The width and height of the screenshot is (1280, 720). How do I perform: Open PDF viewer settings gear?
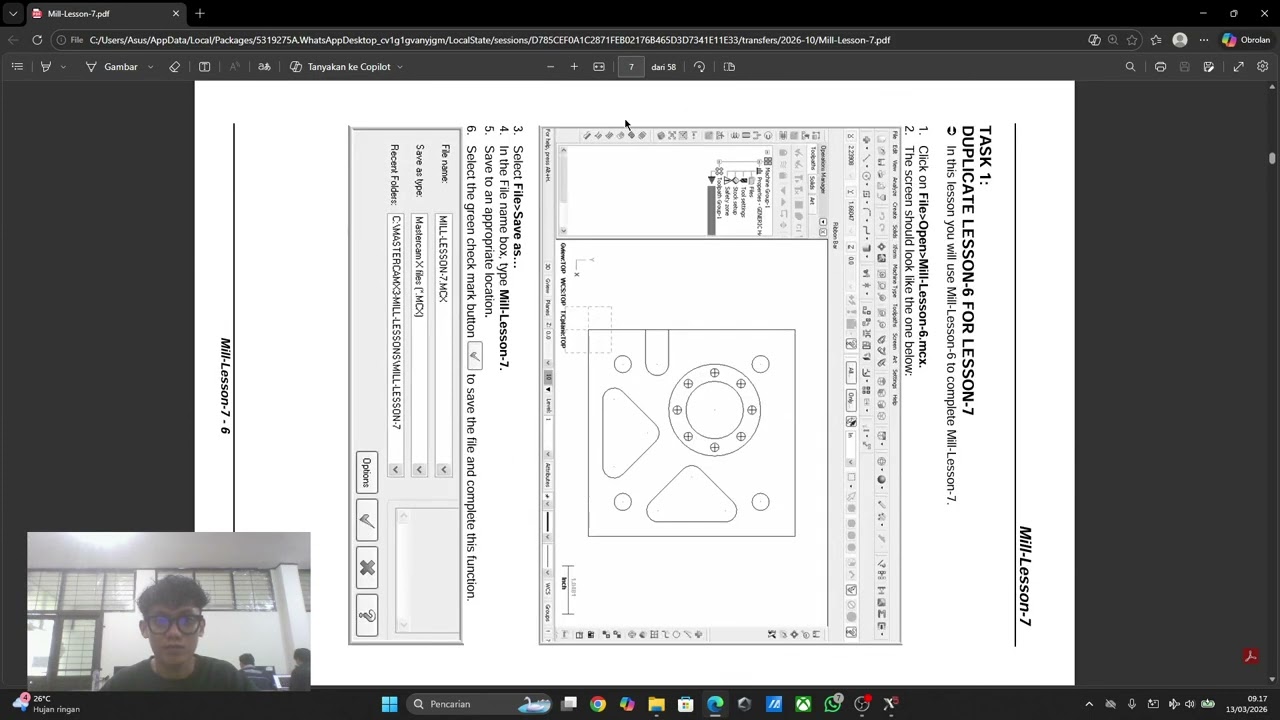[1262, 67]
